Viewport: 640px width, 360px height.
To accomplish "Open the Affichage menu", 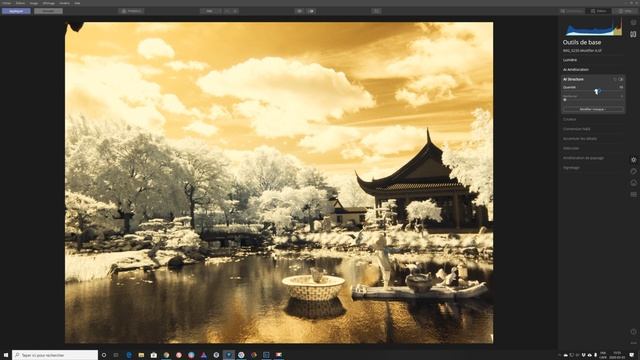I will tap(49, 3).
